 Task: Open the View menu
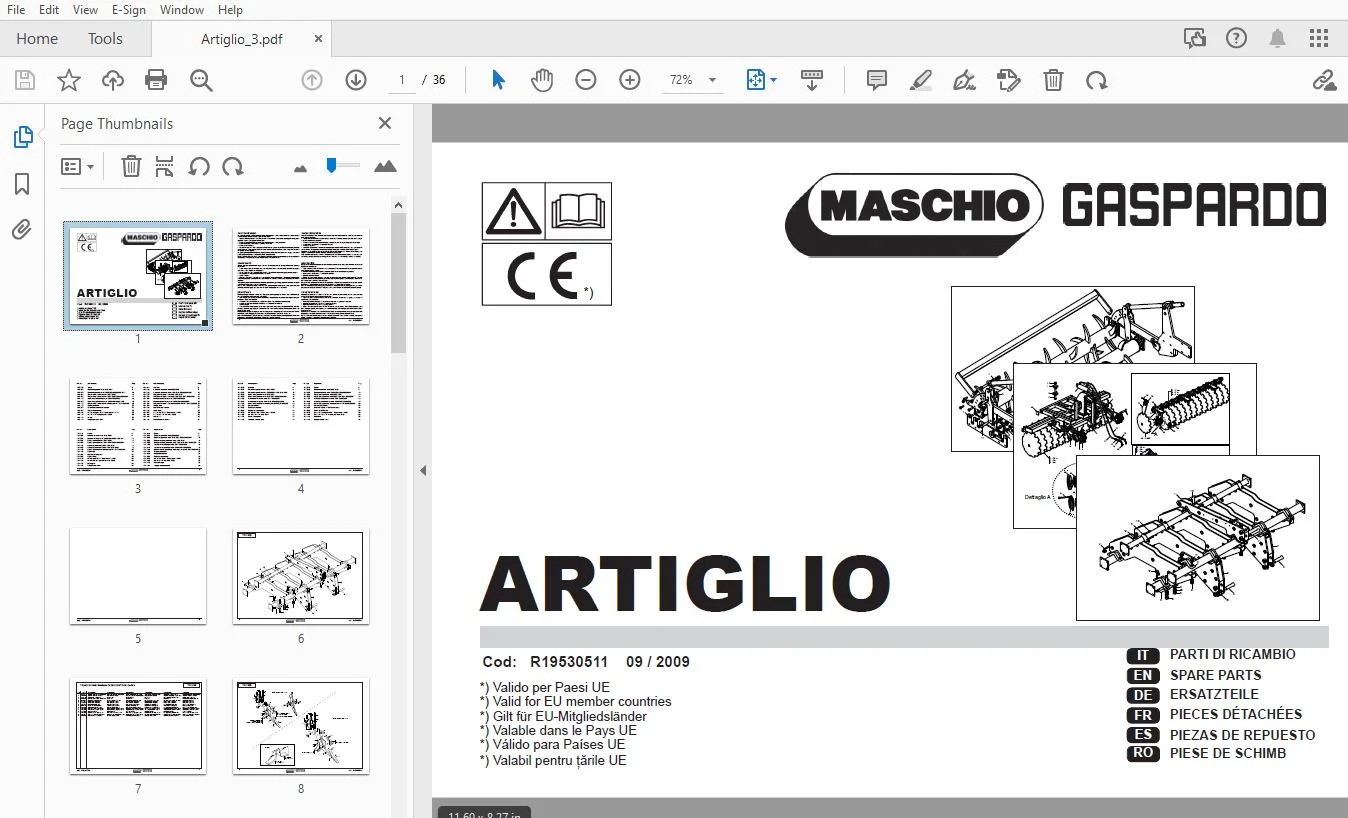coord(85,9)
